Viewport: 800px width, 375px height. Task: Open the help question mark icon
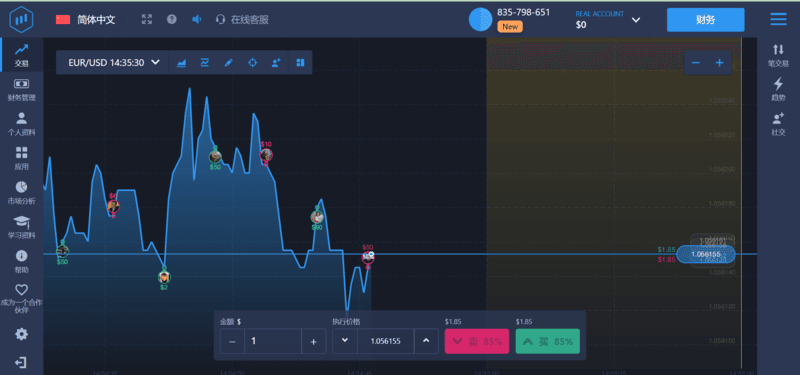click(172, 19)
